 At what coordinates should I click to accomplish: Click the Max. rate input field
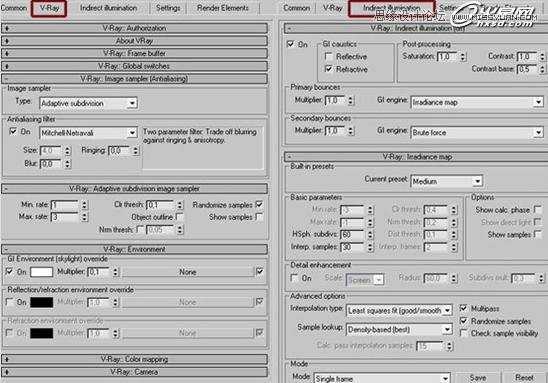pyautogui.click(x=65, y=217)
